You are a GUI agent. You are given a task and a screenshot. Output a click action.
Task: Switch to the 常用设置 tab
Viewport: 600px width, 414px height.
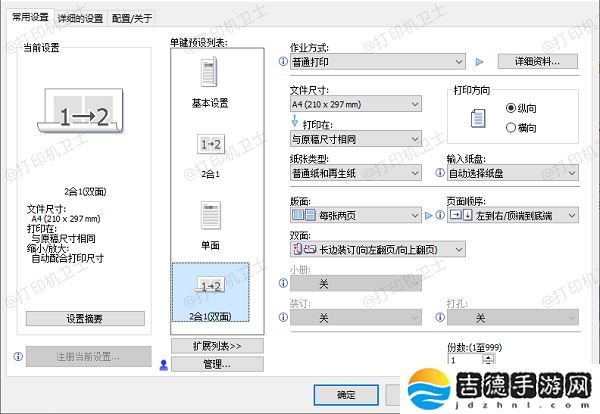tap(30, 17)
